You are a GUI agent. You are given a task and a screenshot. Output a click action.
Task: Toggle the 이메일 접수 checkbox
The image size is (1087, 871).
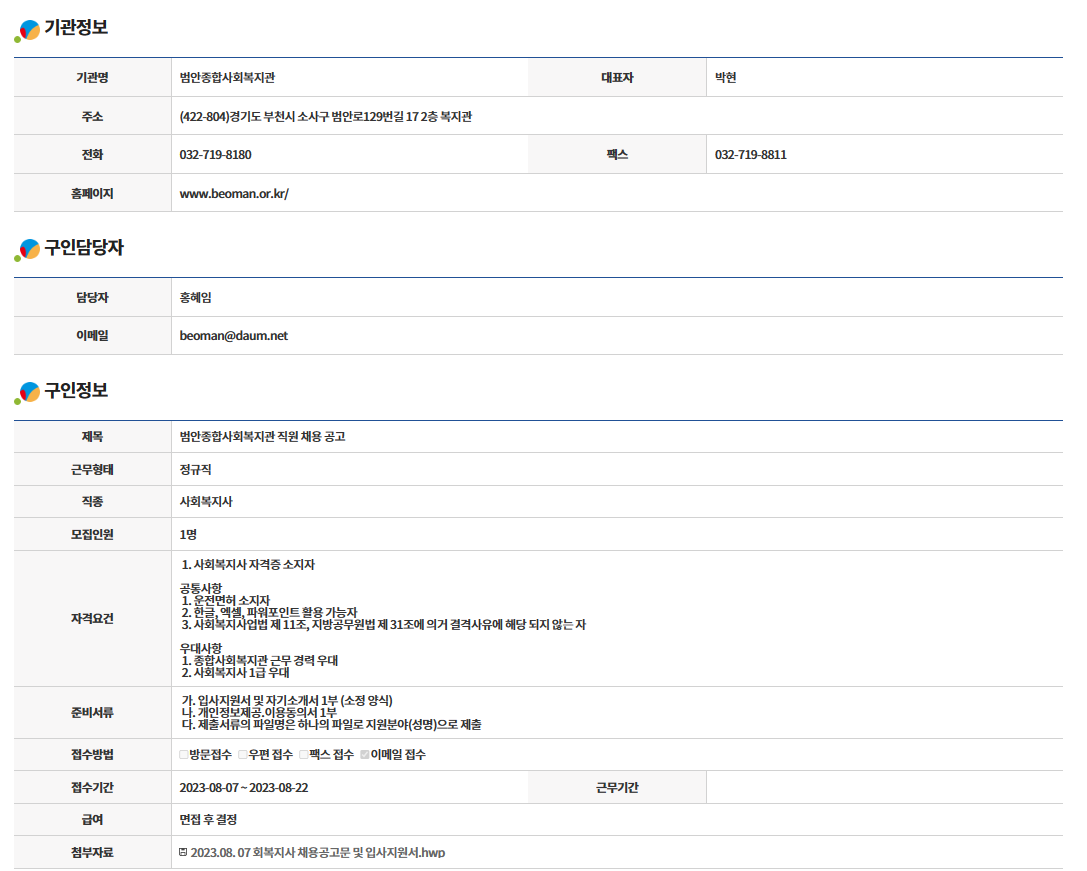[365, 755]
